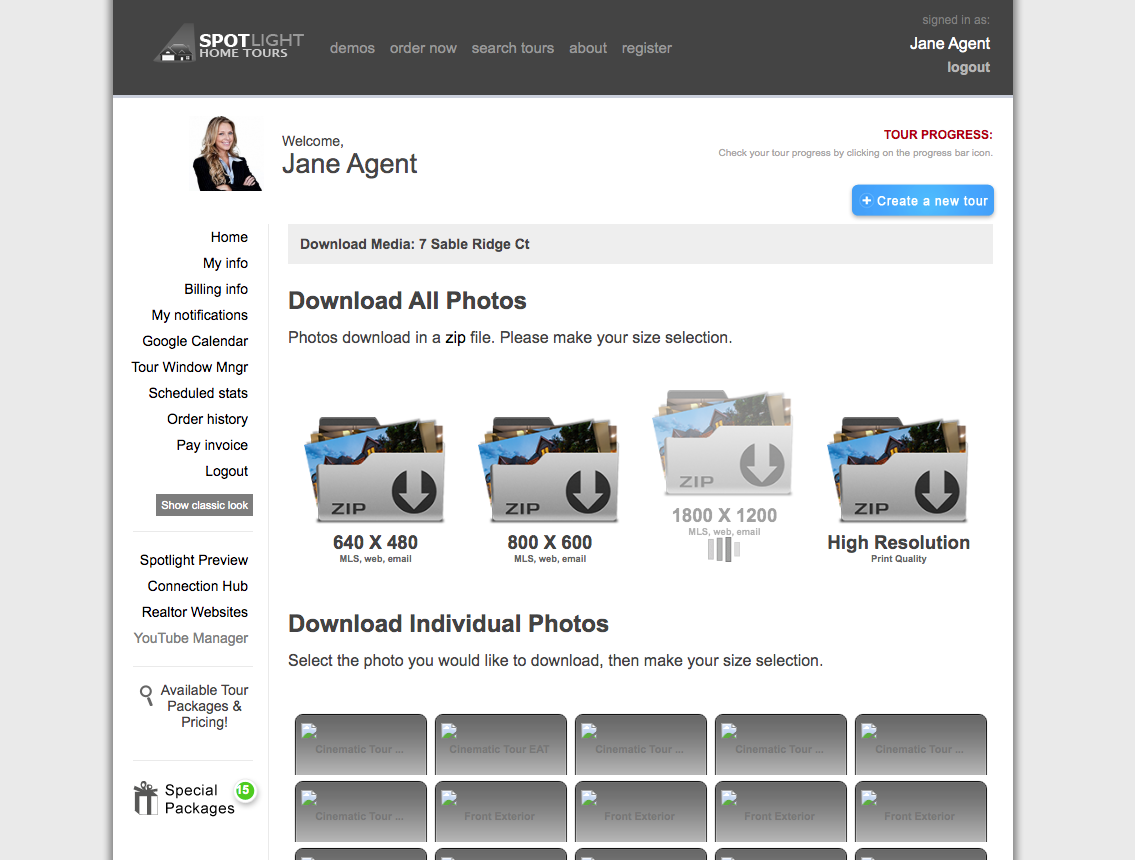
Task: Open Special Packages link text
Action: coord(200,799)
